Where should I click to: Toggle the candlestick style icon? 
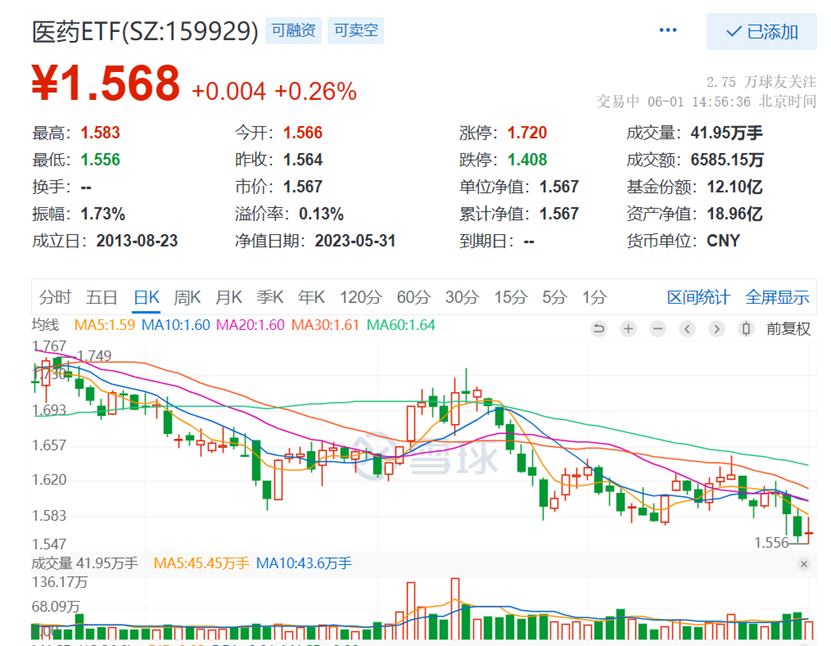coord(746,329)
